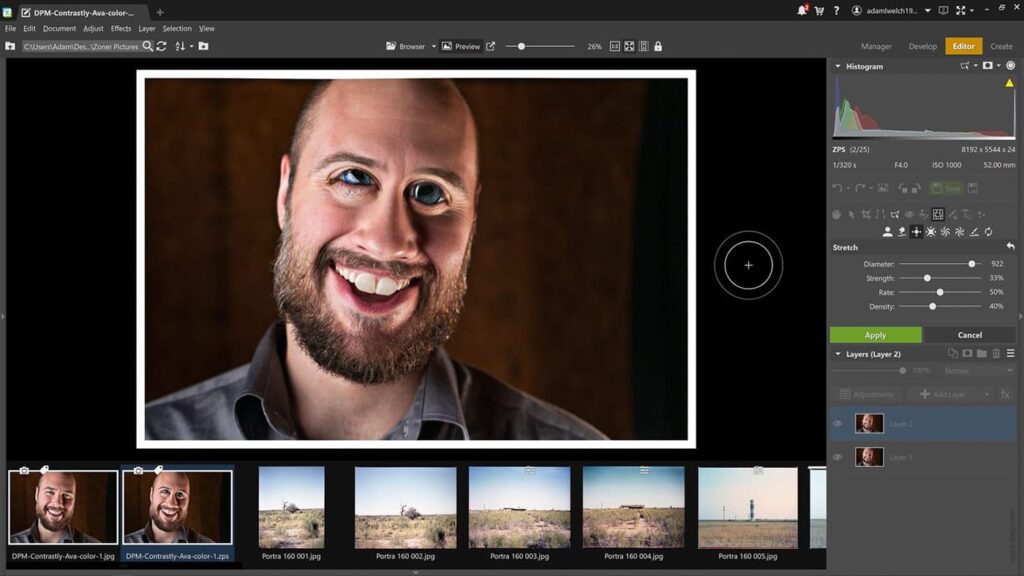Select the text tool icon
Image resolution: width=1024 pixels, height=576 pixels.
(967, 214)
